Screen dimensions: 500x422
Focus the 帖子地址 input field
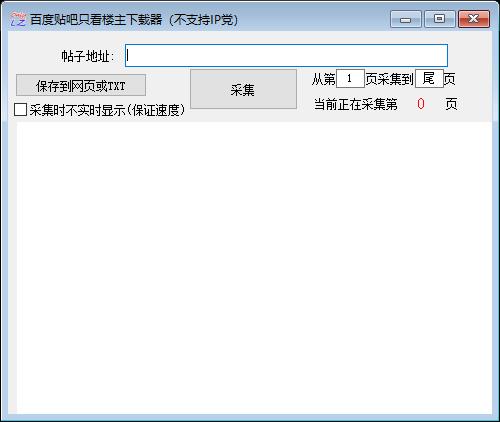pyautogui.click(x=286, y=56)
